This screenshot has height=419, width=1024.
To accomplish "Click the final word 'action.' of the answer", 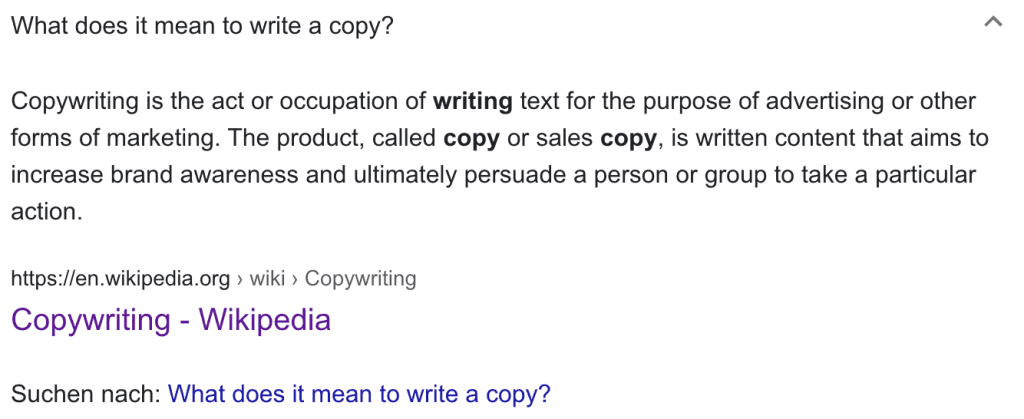I will pyautogui.click(x=47, y=212).
